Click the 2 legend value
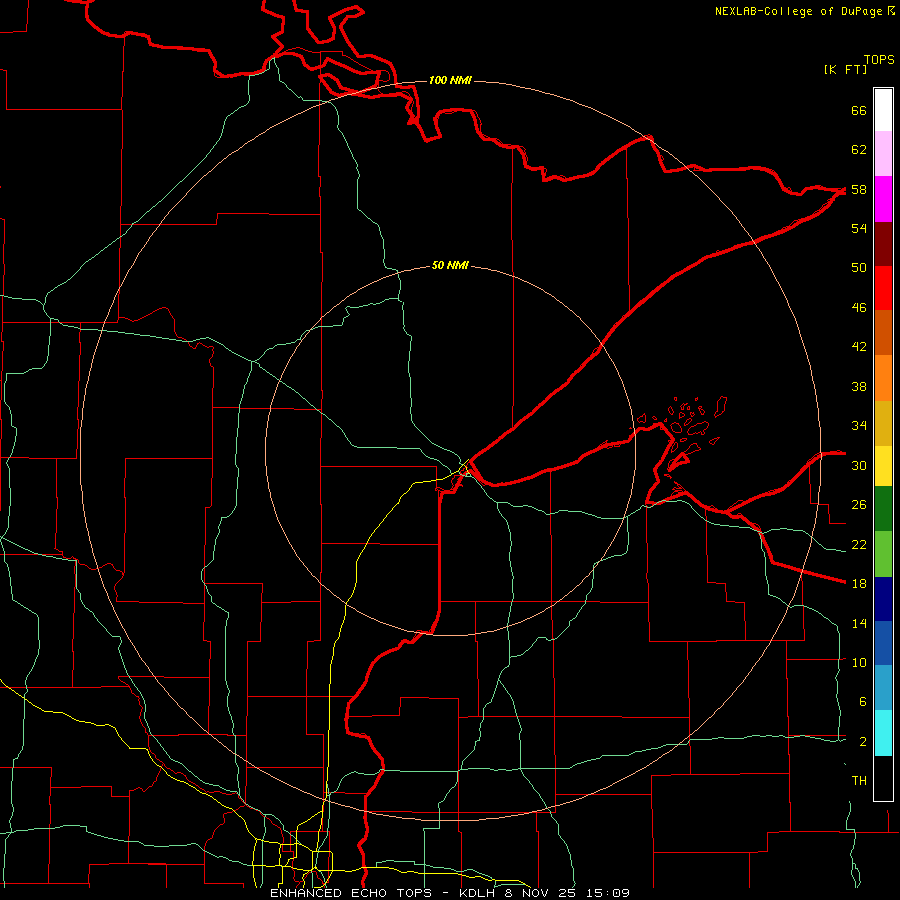This screenshot has width=900, height=900. [863, 742]
